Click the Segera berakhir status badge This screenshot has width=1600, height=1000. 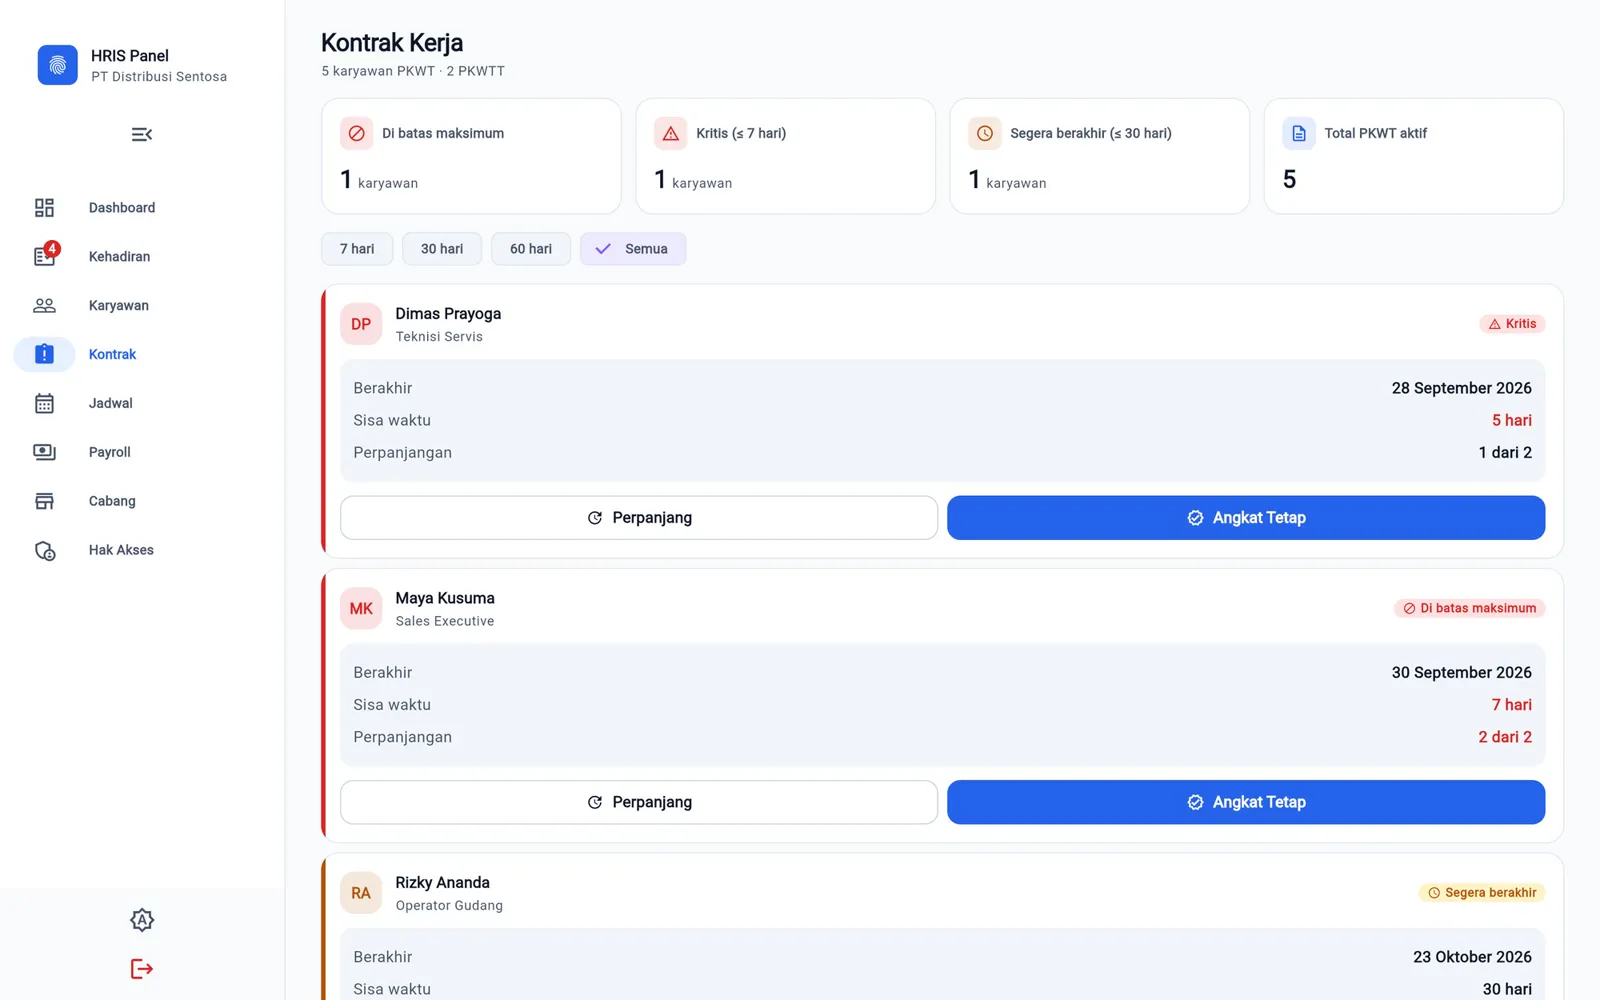point(1482,893)
